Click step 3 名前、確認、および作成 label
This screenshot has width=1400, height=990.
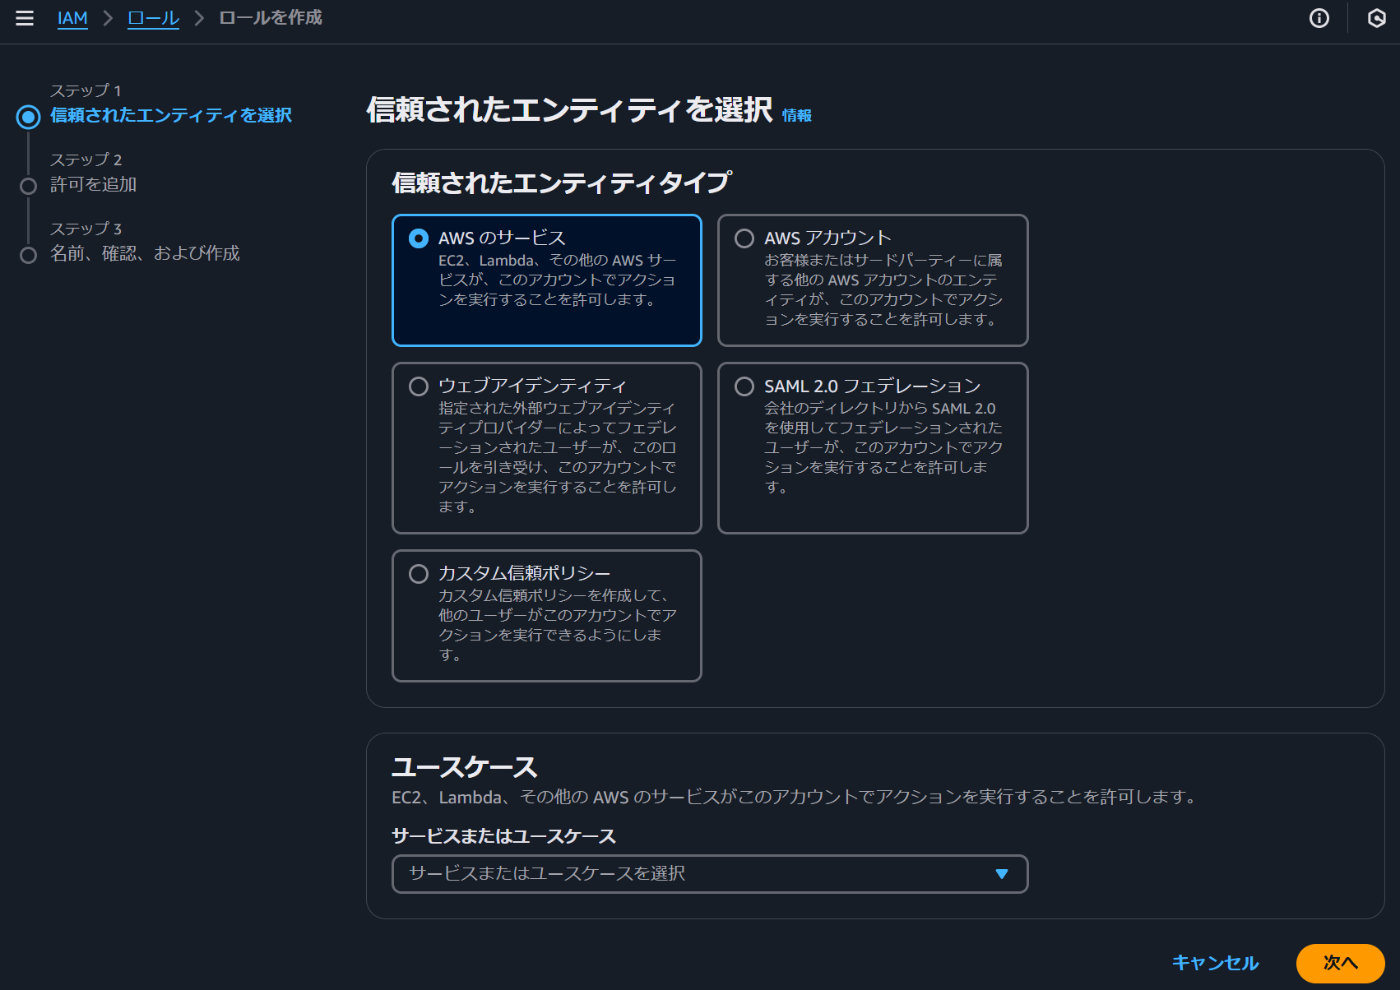coord(145,253)
